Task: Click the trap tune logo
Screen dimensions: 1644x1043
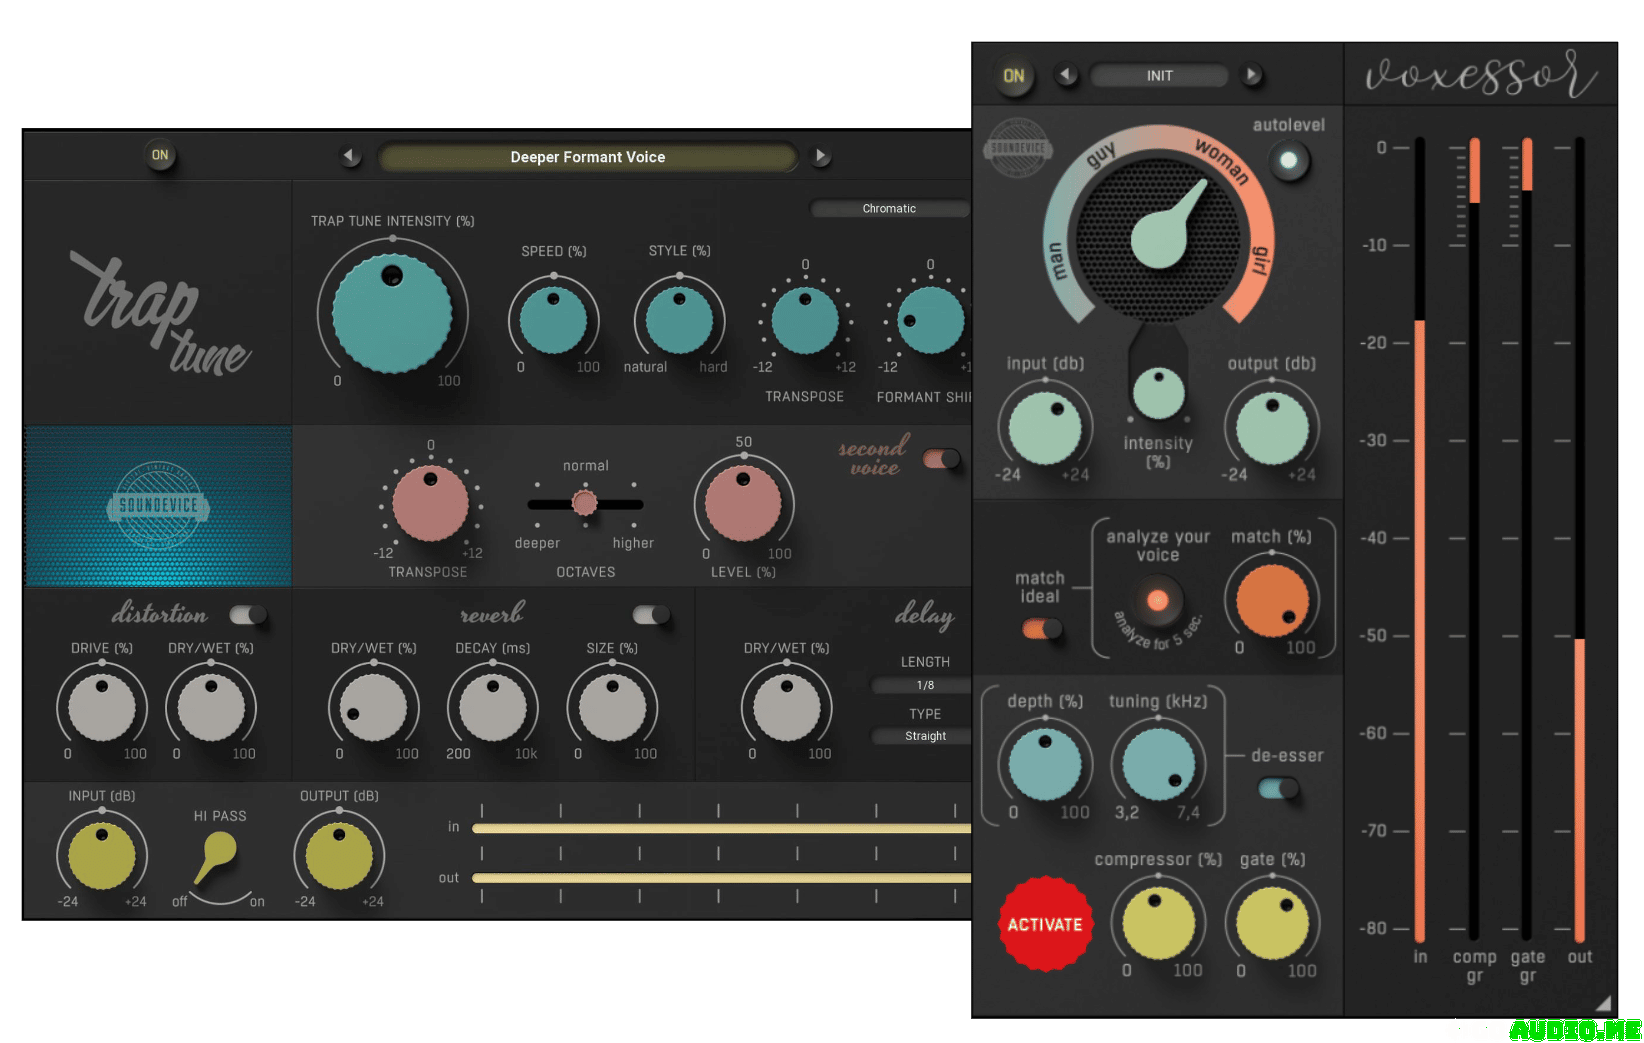Action: (160, 313)
